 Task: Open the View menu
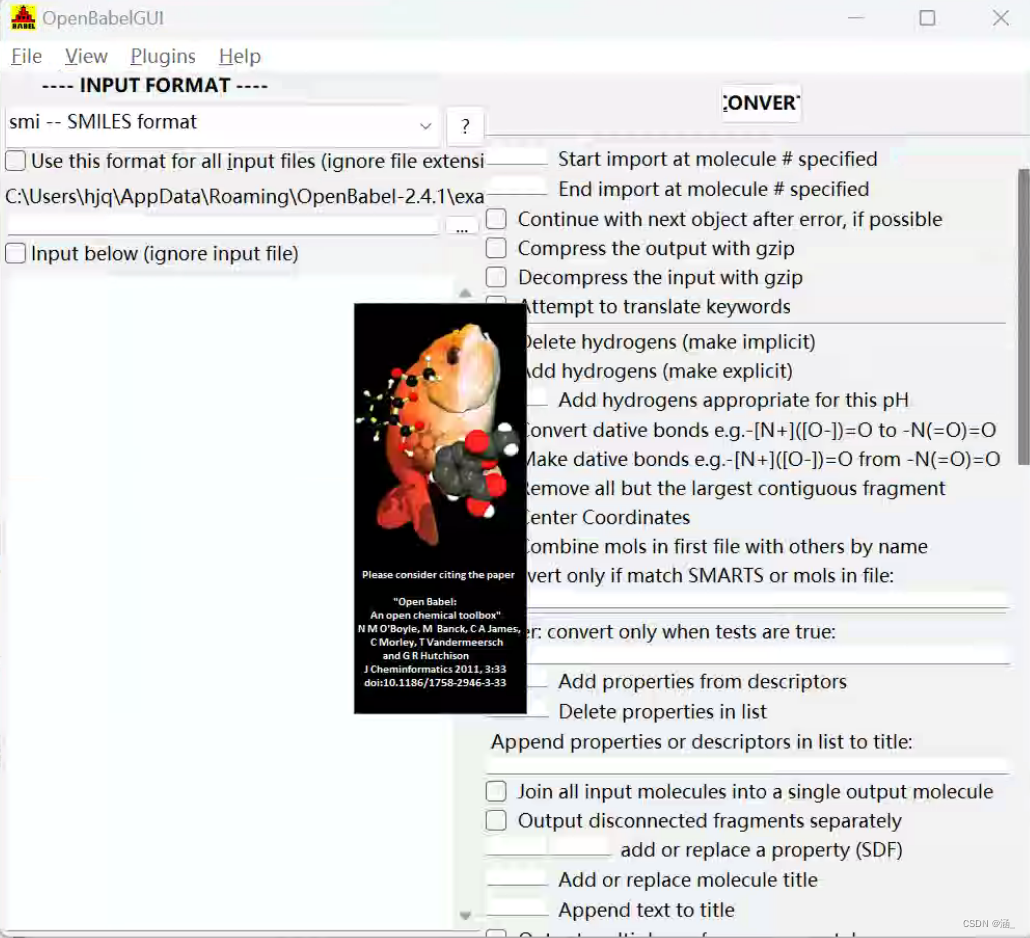pyautogui.click(x=86, y=56)
